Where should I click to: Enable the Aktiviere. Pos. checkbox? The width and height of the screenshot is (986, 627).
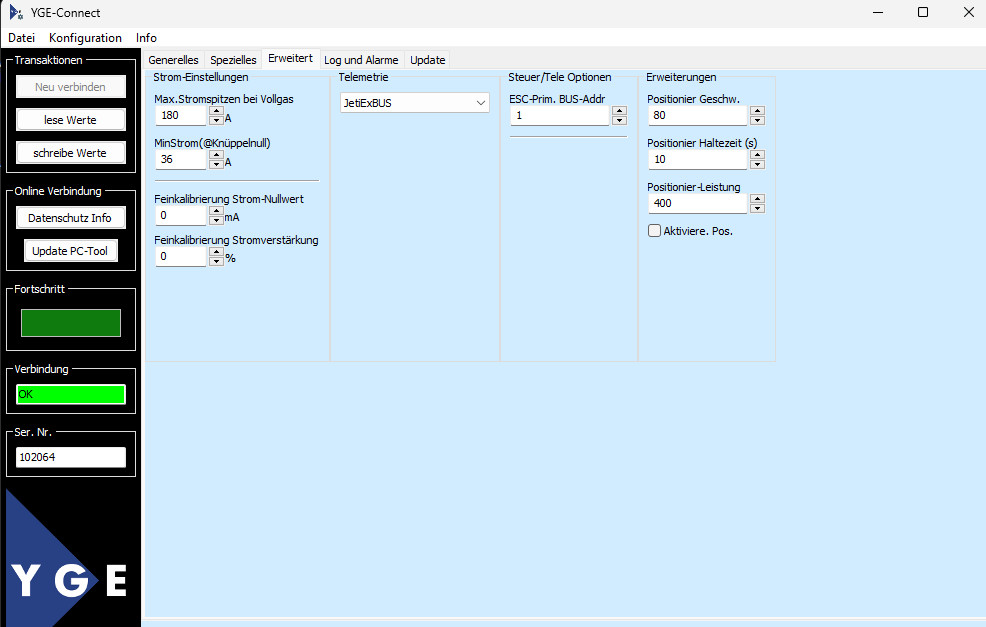coord(655,231)
